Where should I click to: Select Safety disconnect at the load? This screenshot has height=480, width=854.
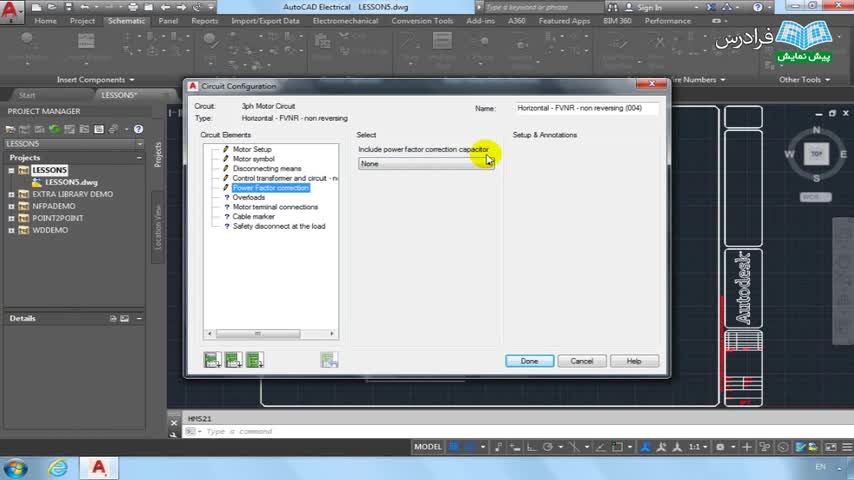(x=279, y=227)
